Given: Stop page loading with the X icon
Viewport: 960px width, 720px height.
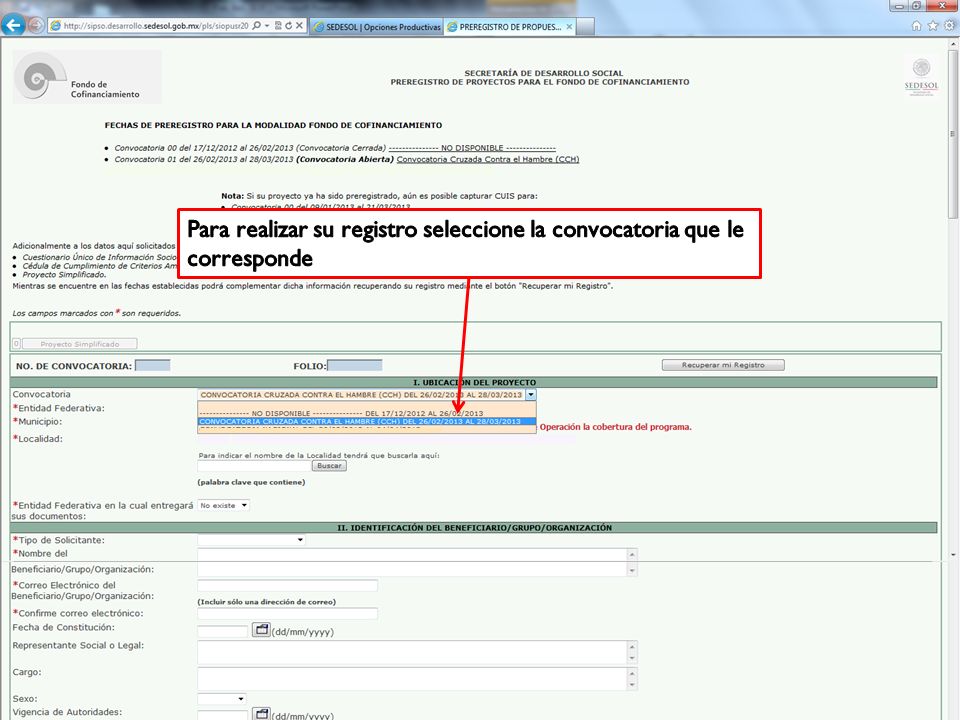Looking at the screenshot, I should [x=299, y=26].
